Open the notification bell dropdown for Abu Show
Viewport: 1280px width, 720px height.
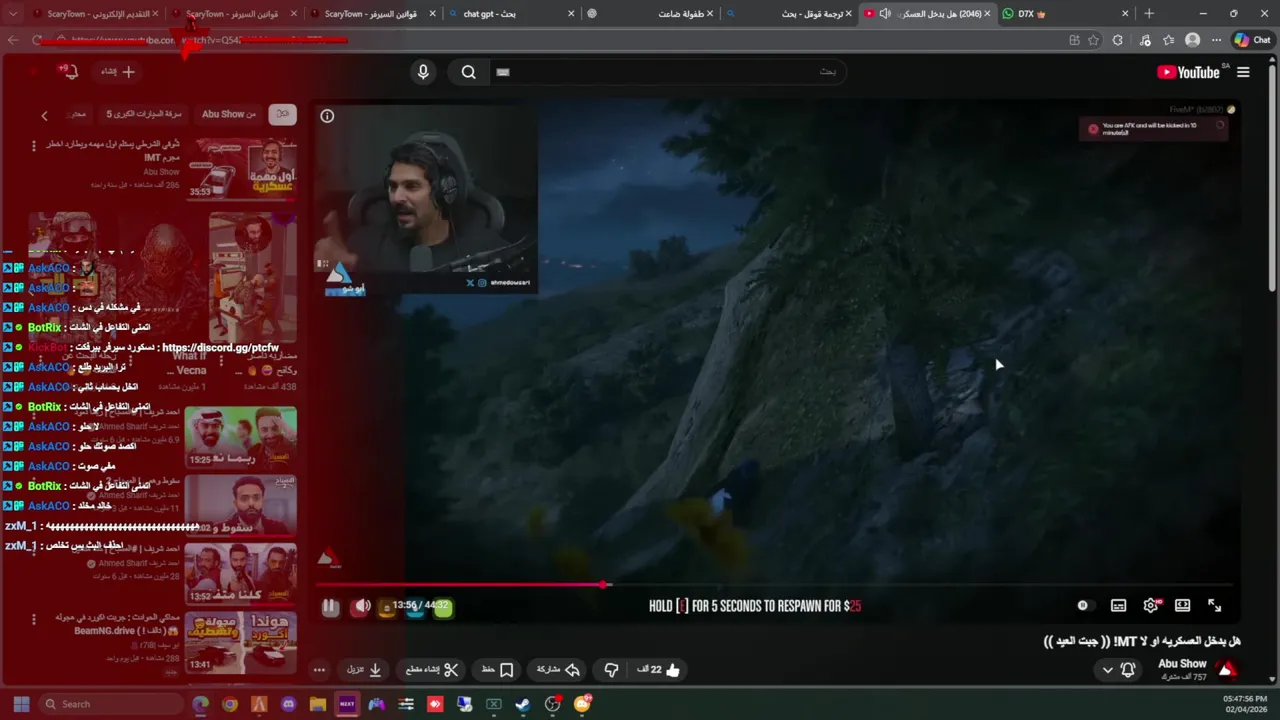(1118, 670)
